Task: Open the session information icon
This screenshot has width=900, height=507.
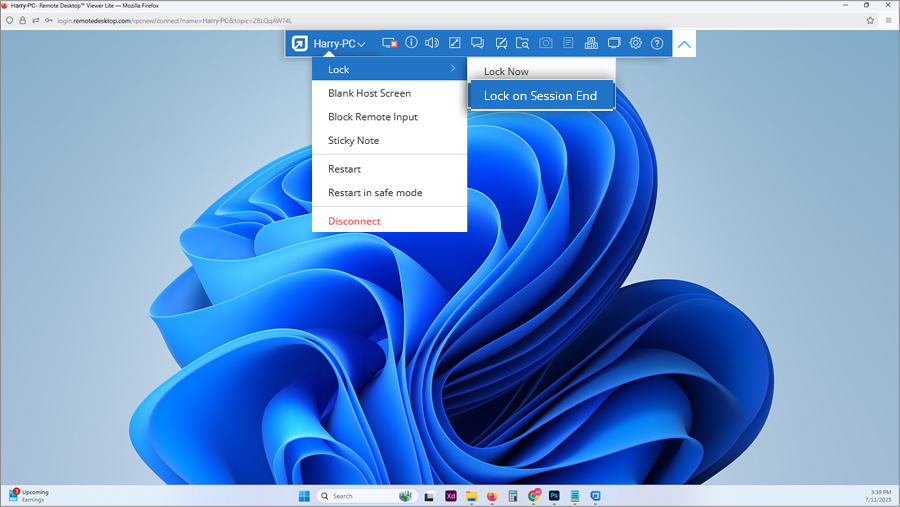Action: click(x=411, y=43)
